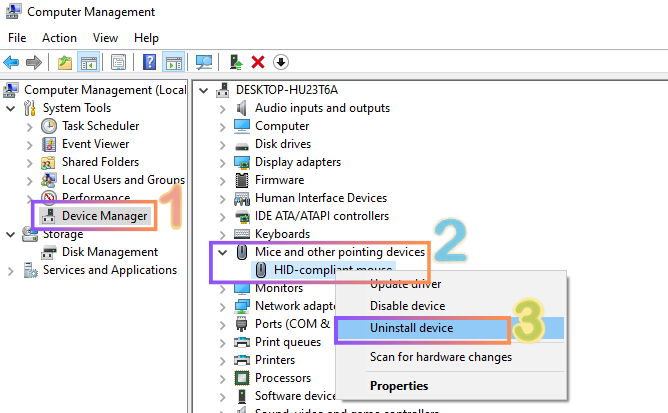Viewport: 668px width, 413px height.
Task: Click the red X uninstall toolbar icon
Action: tap(258, 62)
